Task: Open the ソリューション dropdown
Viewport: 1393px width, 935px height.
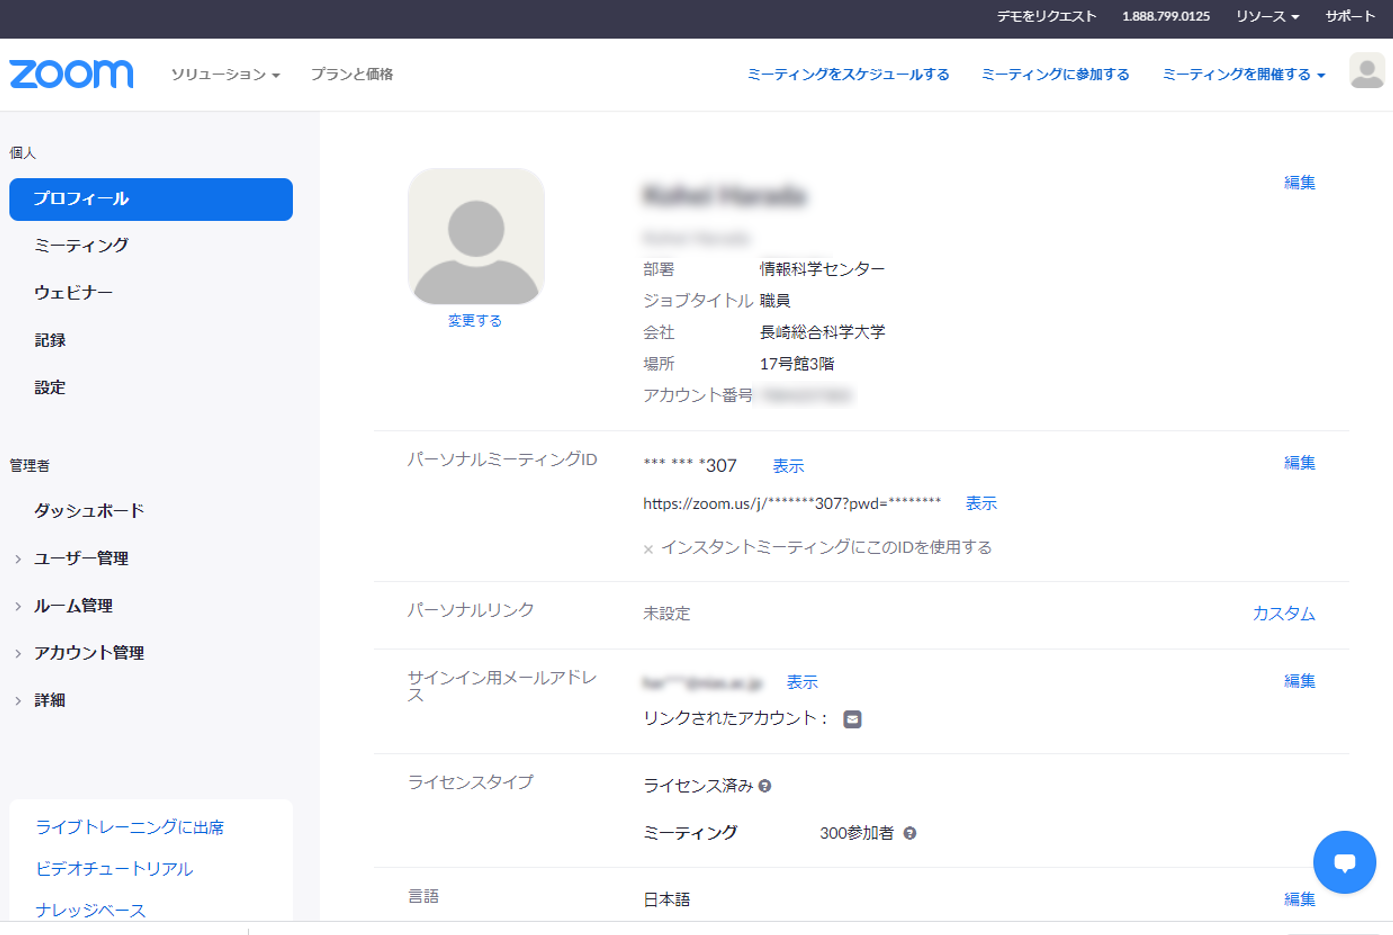Action: [x=225, y=74]
